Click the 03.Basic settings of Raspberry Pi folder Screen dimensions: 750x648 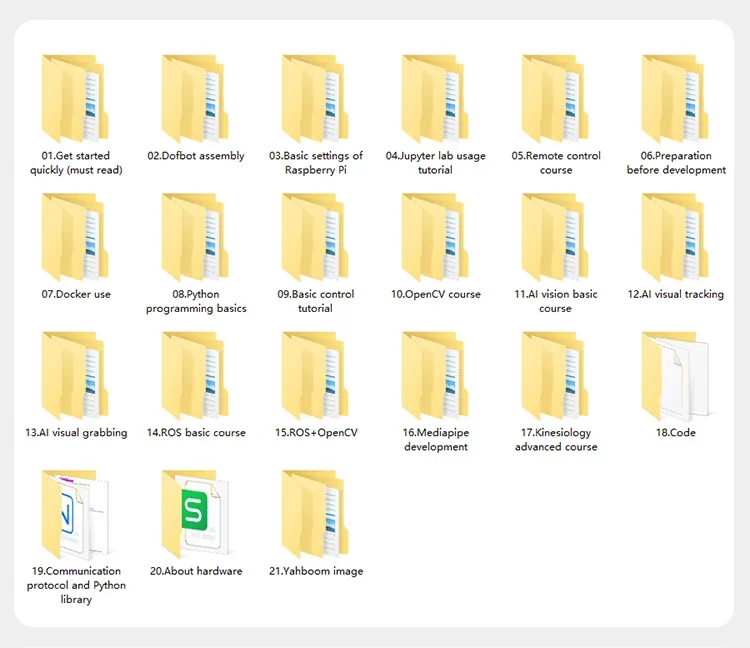coord(315,99)
